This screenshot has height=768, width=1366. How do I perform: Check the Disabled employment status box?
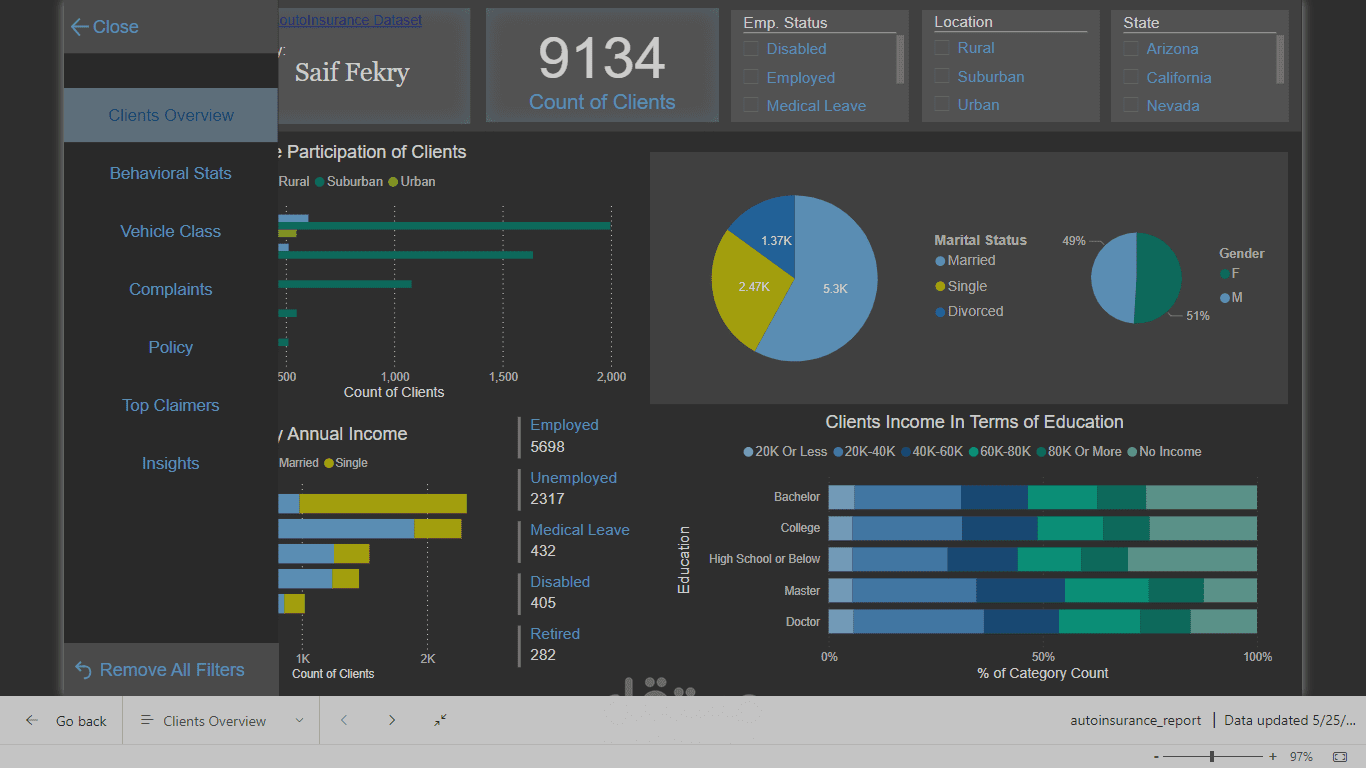tap(750, 49)
